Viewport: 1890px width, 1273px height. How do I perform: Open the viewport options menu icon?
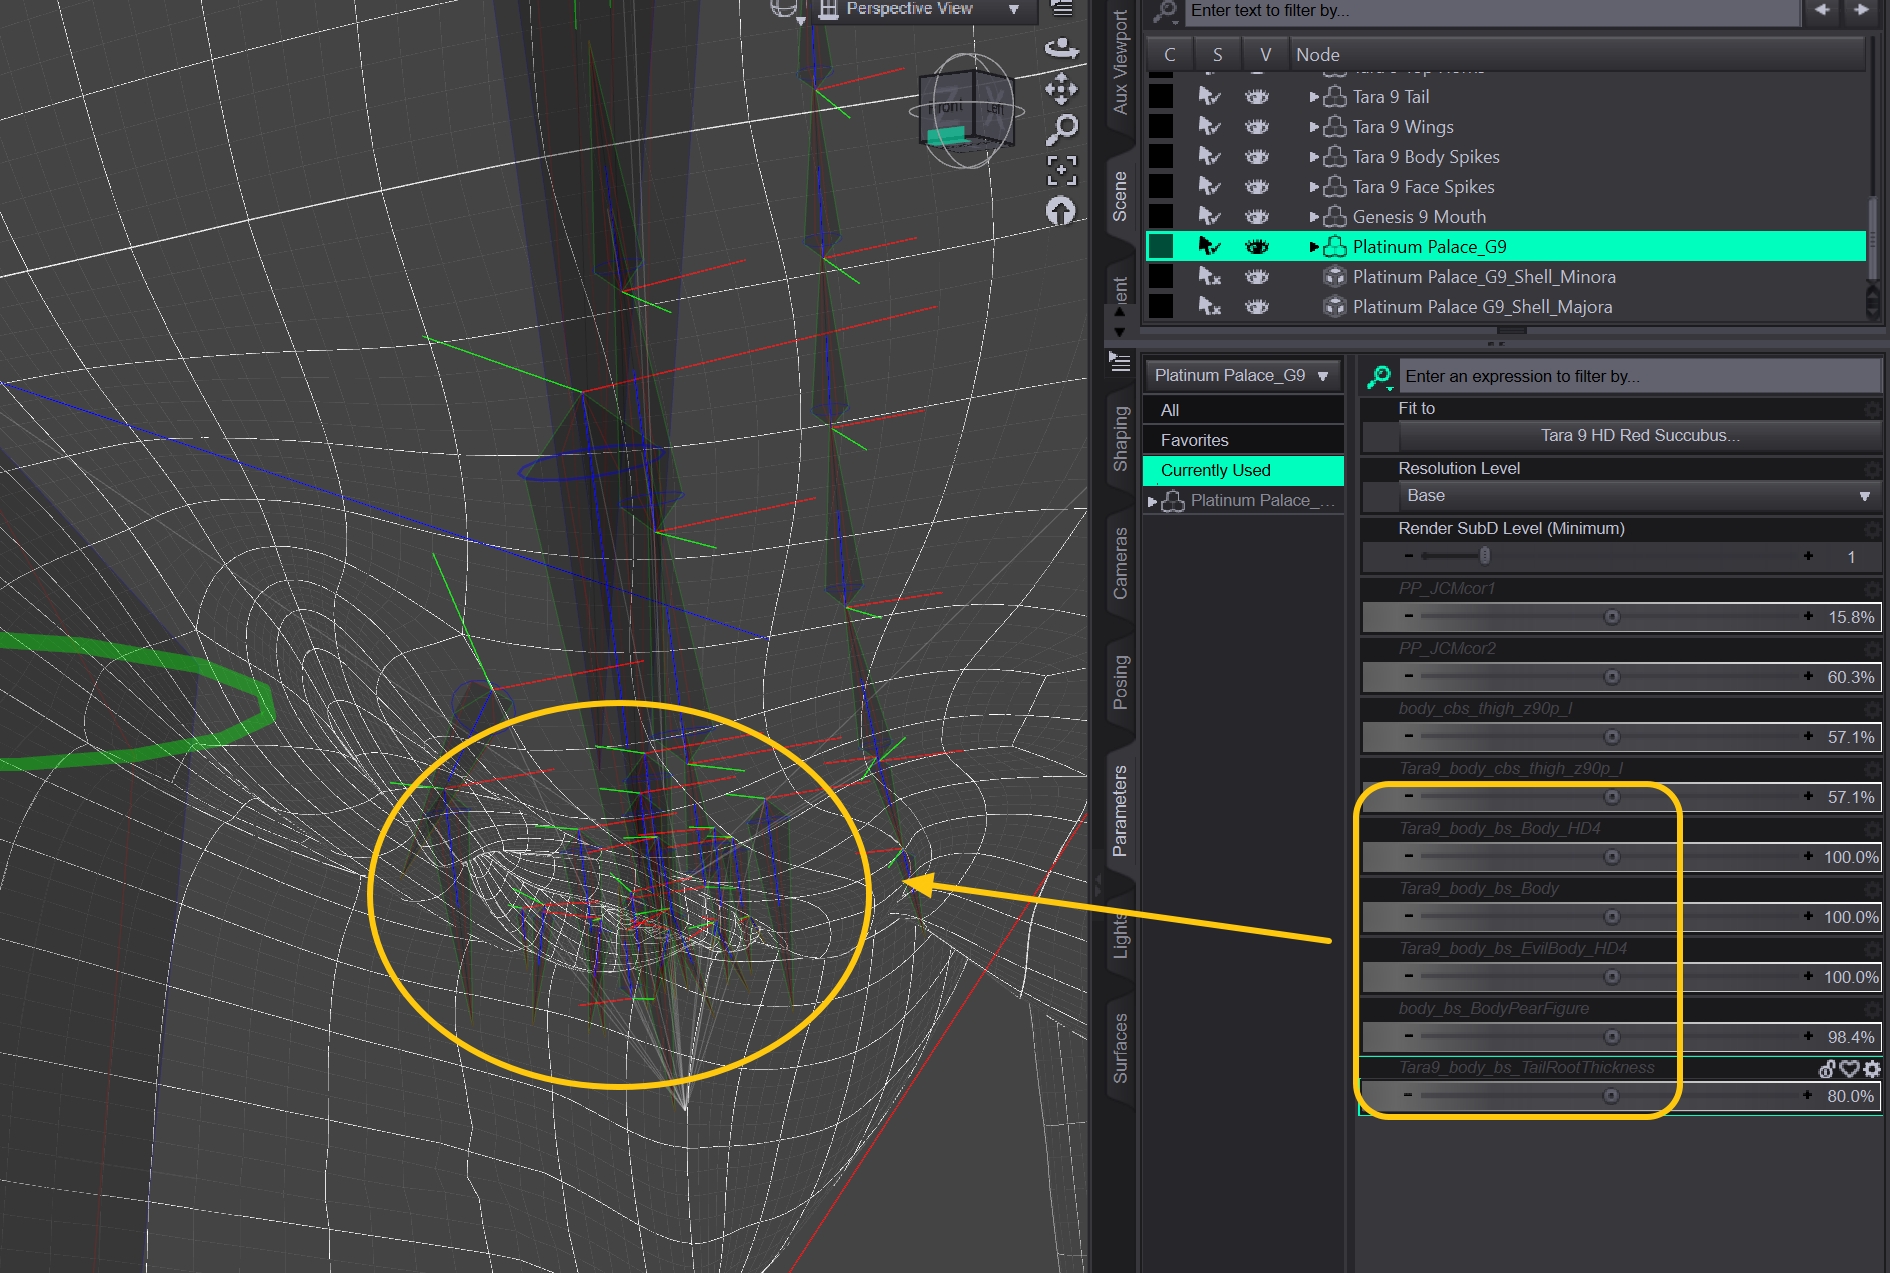click(1062, 9)
